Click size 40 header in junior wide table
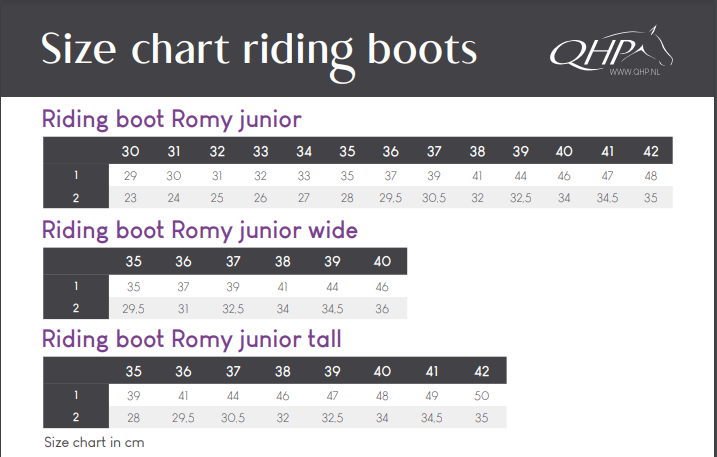This screenshot has height=457, width=717. [382, 262]
